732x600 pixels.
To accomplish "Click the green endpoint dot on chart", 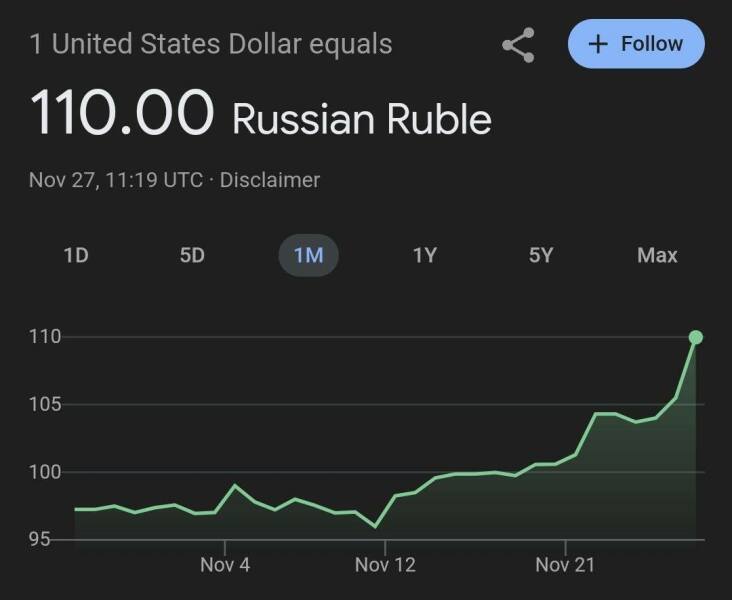I will click(696, 337).
